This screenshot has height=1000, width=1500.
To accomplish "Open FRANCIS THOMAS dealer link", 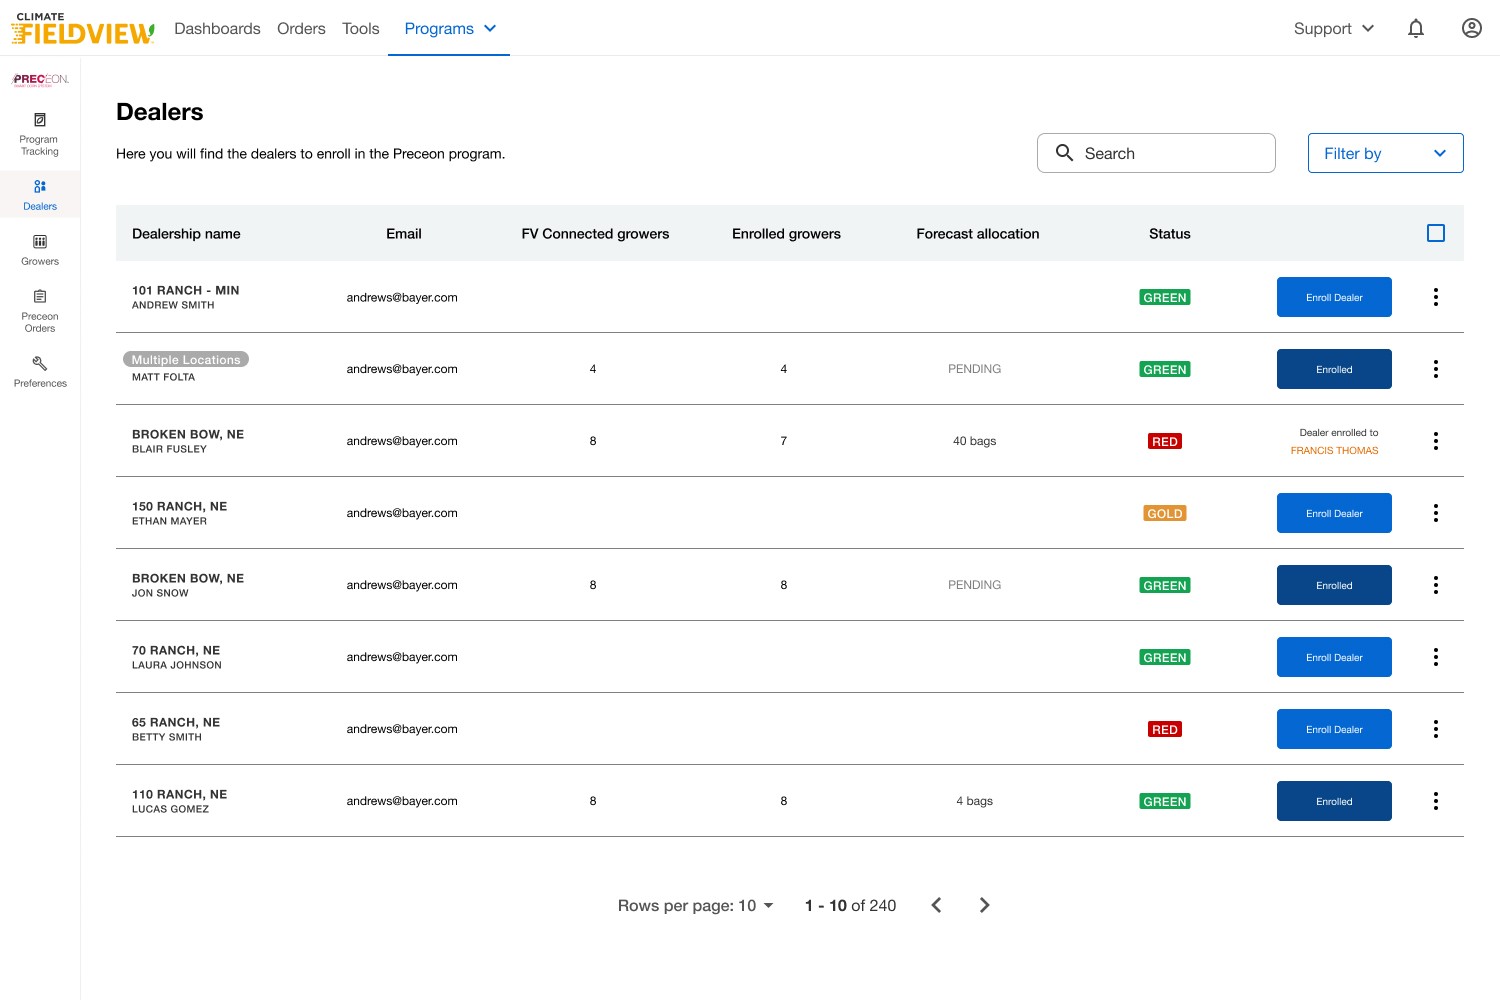I will (x=1334, y=451).
